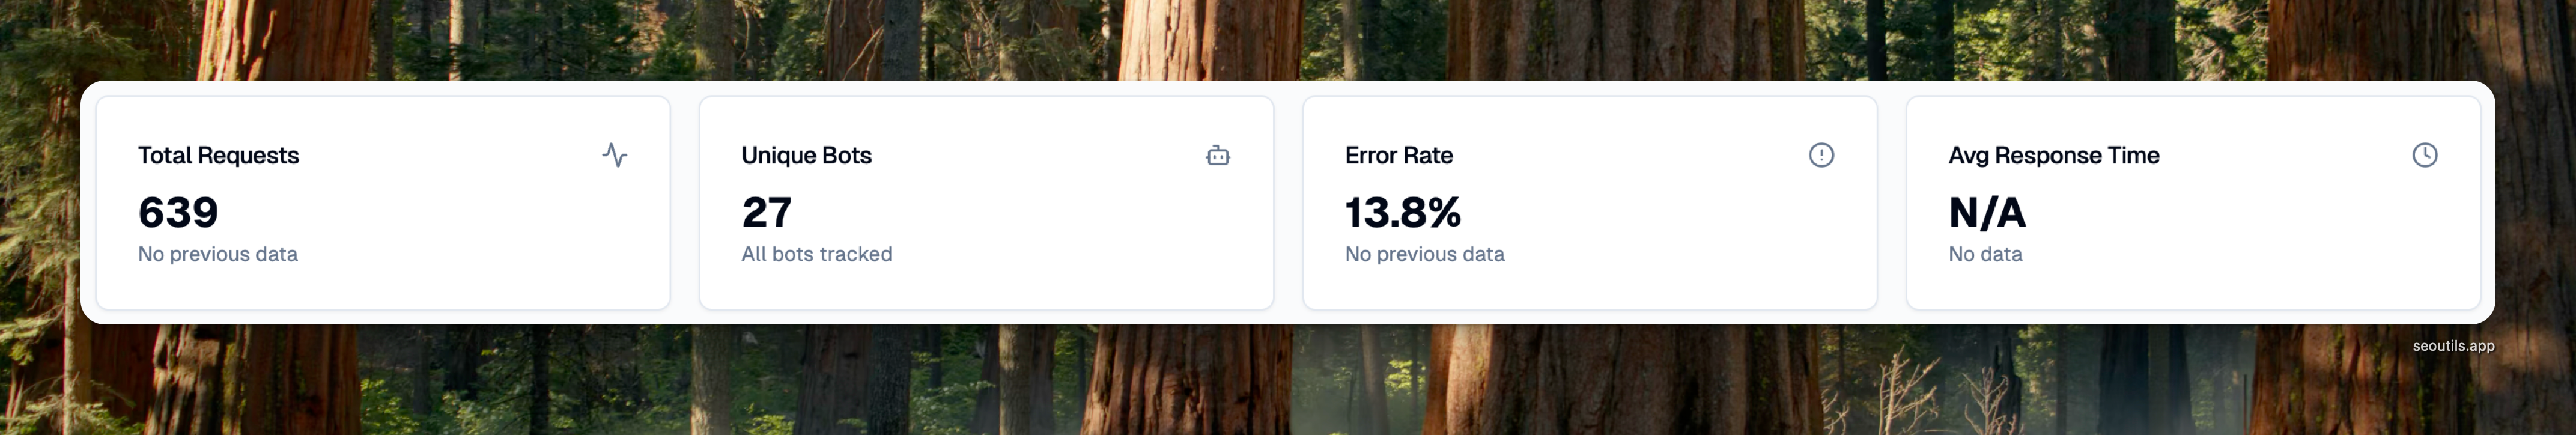Select the 27 unique bots value

[767, 212]
